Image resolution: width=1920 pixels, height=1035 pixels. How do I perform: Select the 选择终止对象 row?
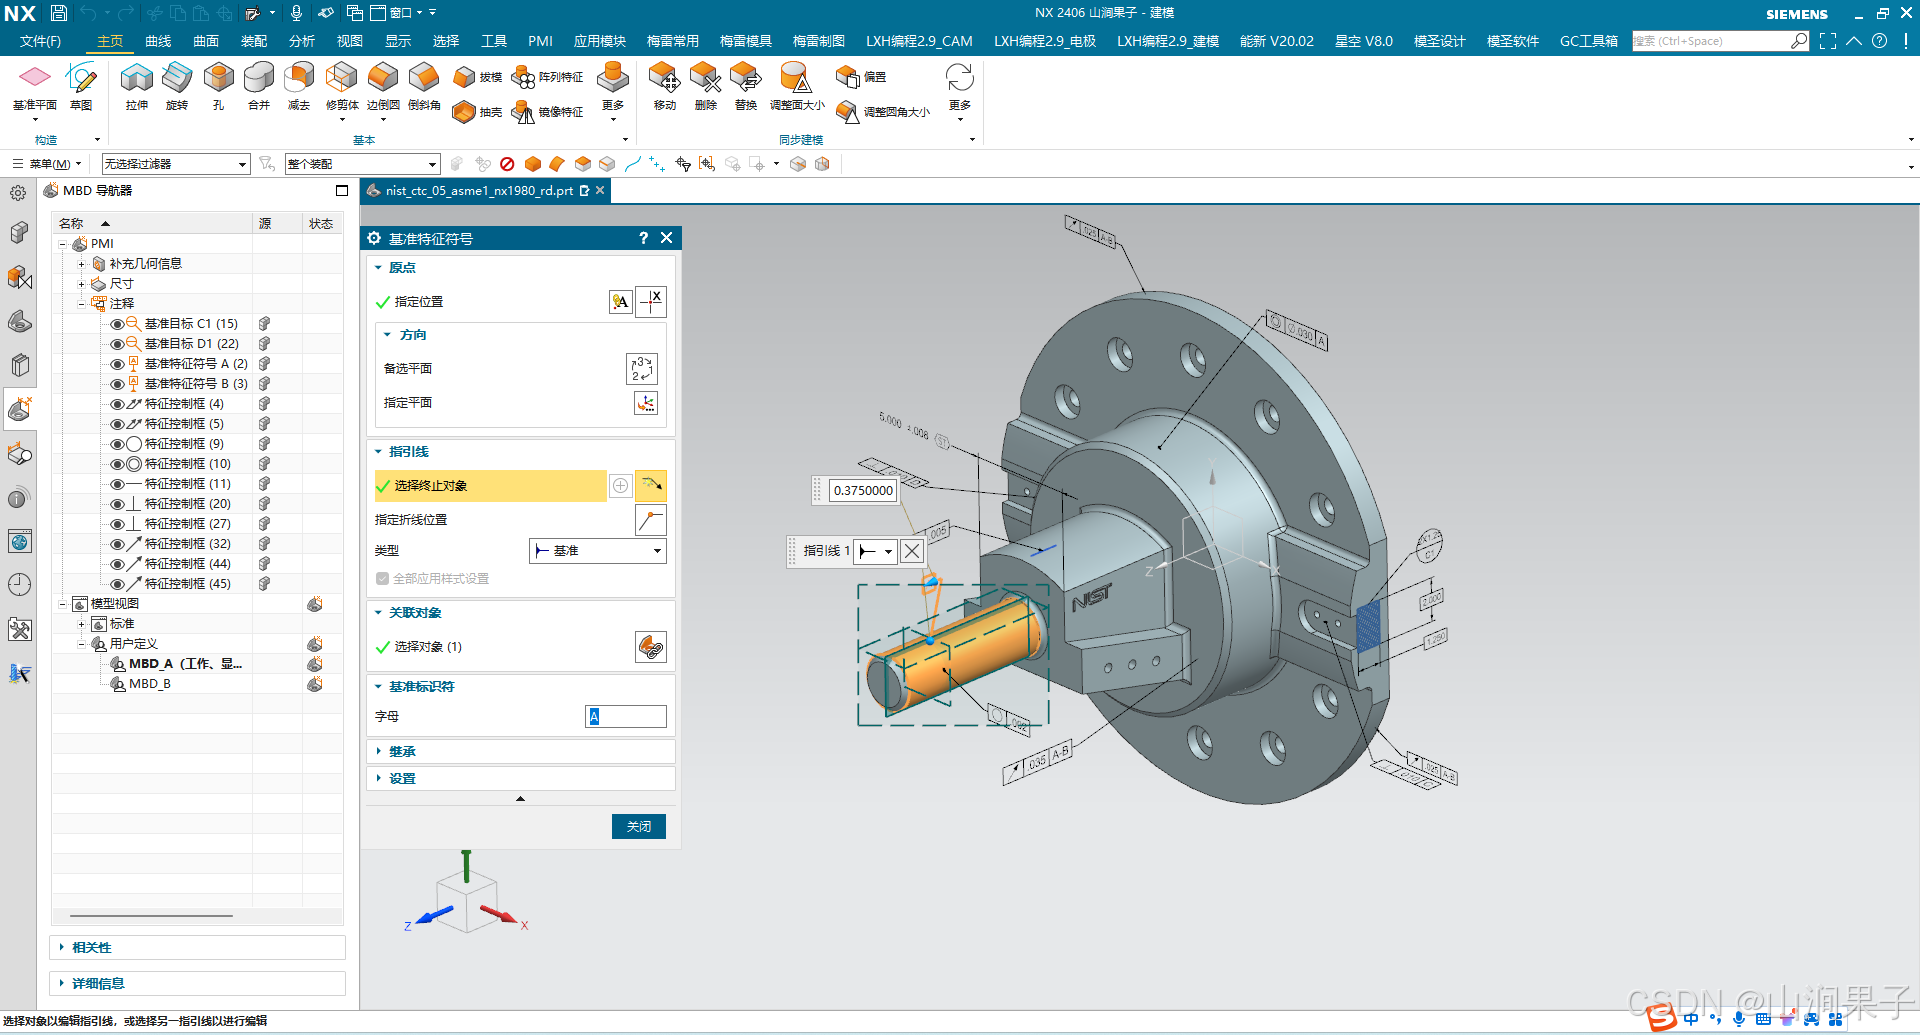tap(490, 486)
